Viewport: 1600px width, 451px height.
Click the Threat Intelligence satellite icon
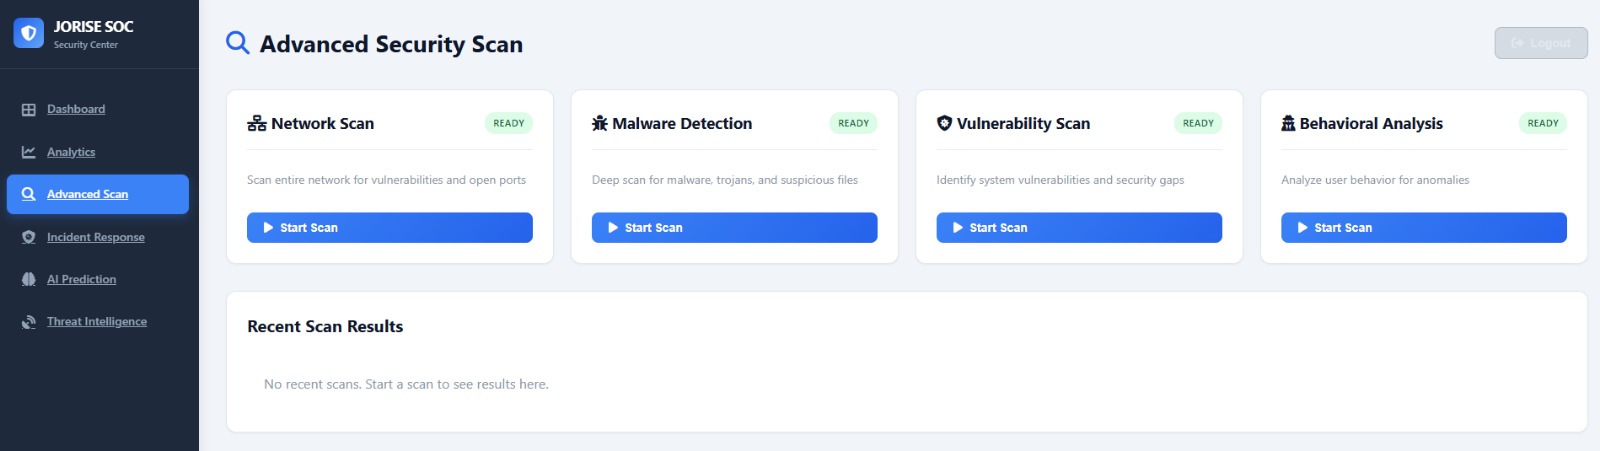pyautogui.click(x=29, y=322)
